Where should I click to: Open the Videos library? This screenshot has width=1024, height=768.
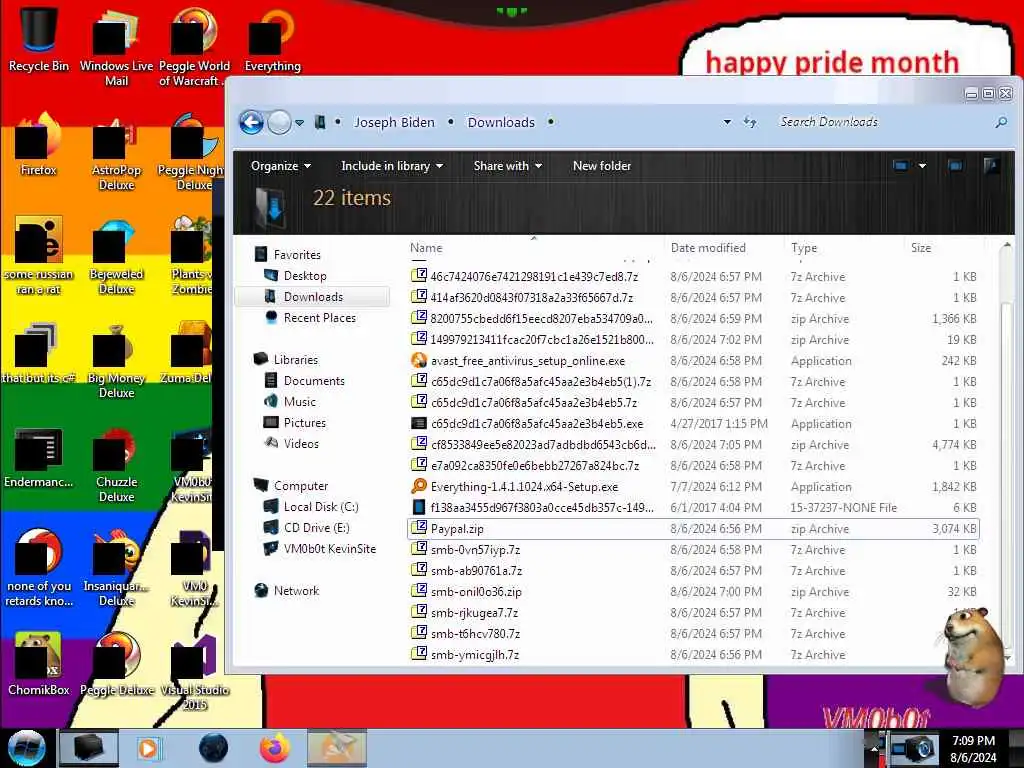301,443
